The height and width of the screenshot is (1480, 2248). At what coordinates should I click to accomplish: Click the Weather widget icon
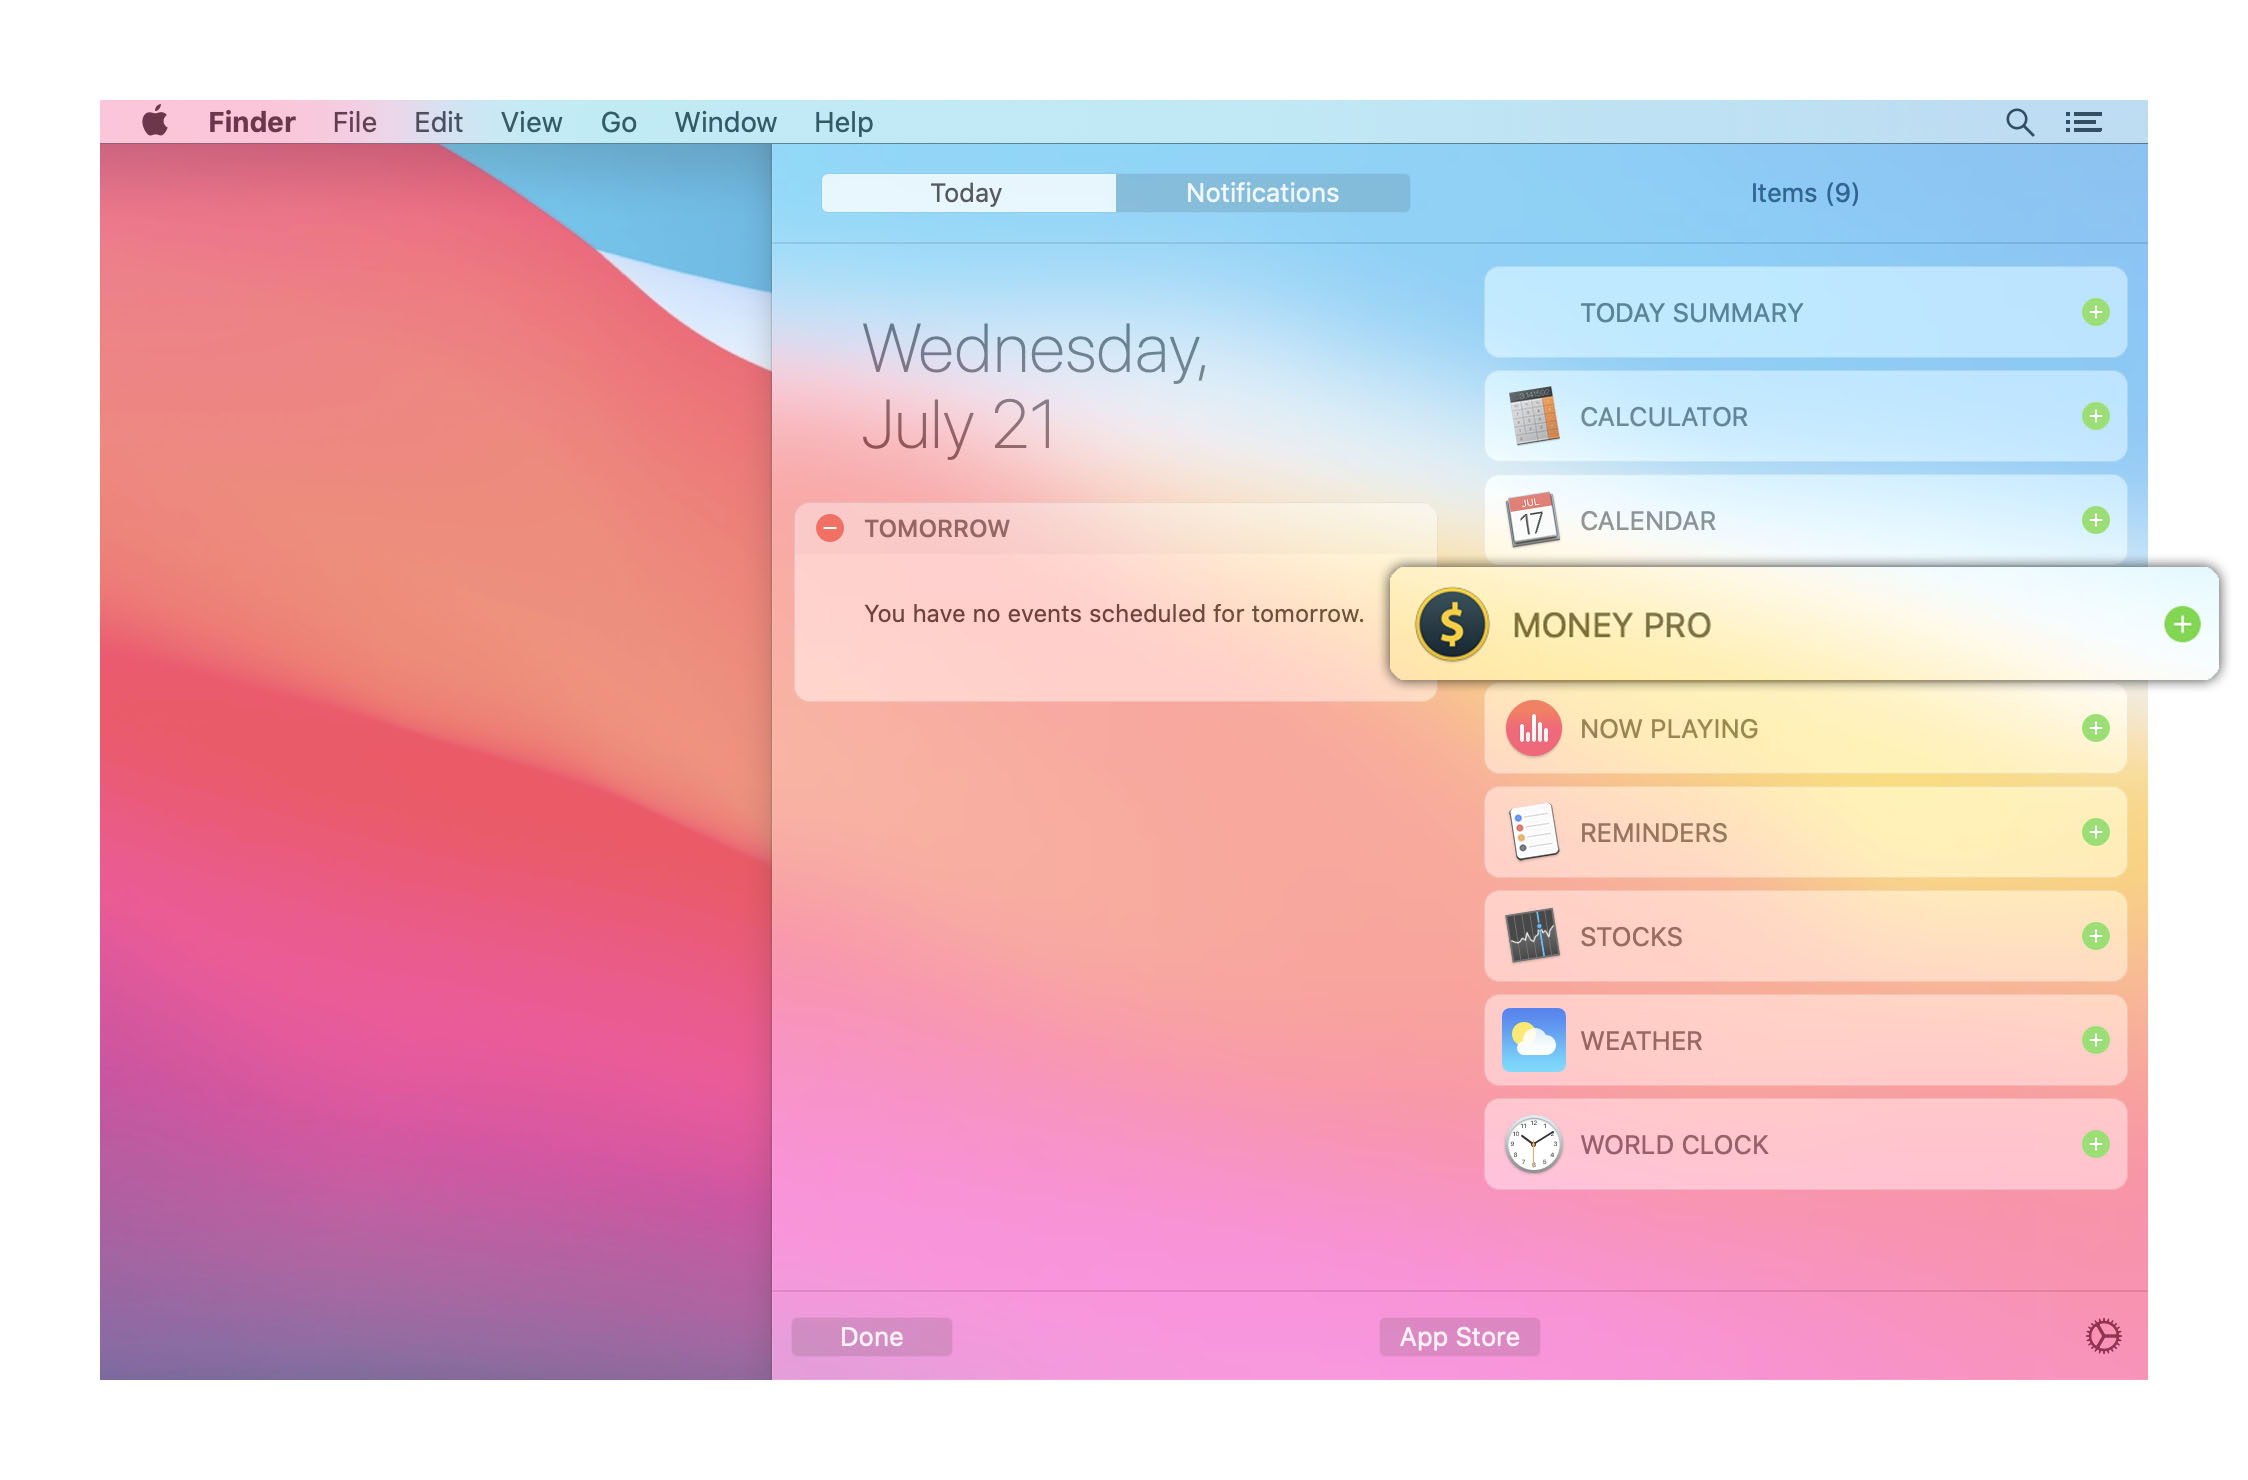coord(1533,1039)
